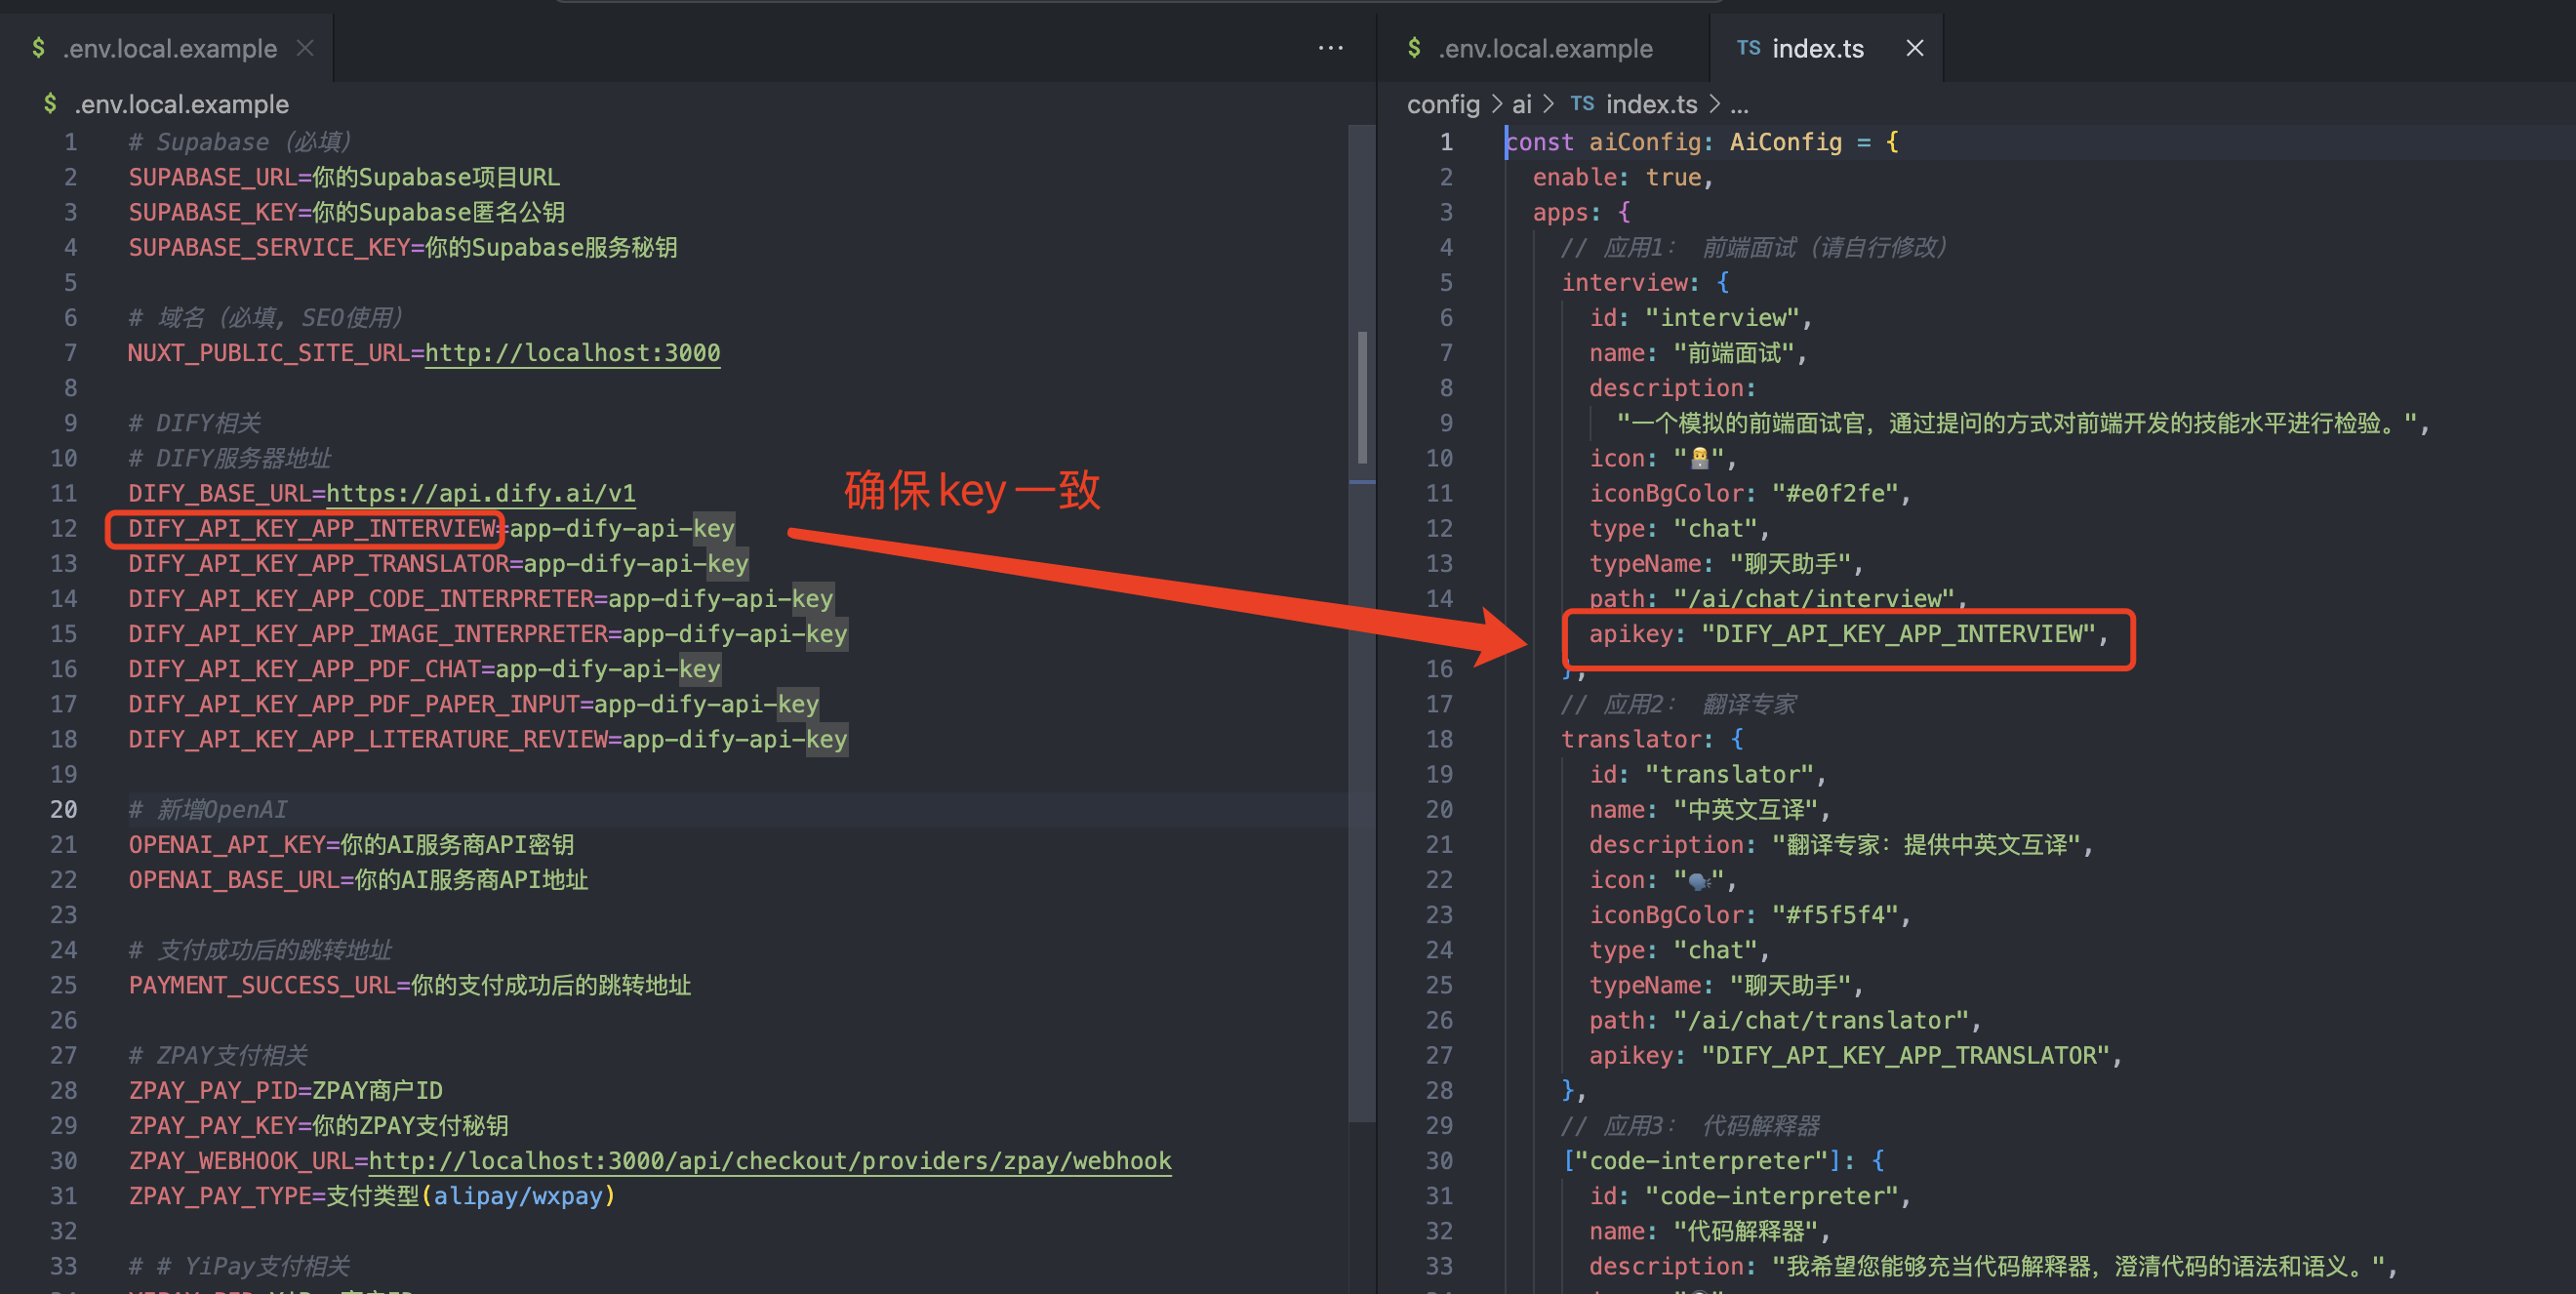Close the index.ts tab
The image size is (2576, 1294).
1914,48
